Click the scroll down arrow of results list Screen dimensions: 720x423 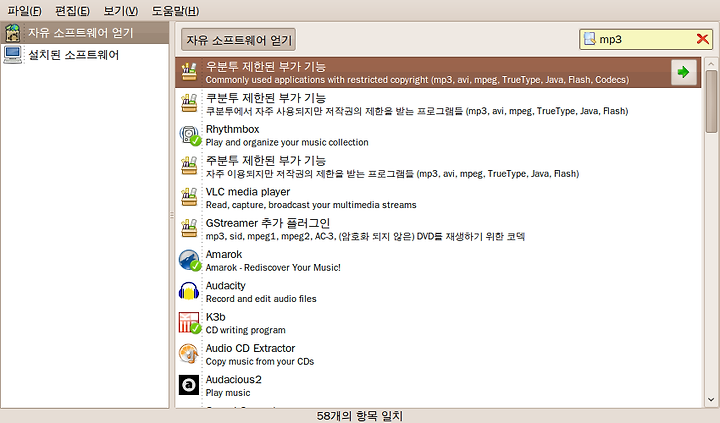[x=711, y=400]
